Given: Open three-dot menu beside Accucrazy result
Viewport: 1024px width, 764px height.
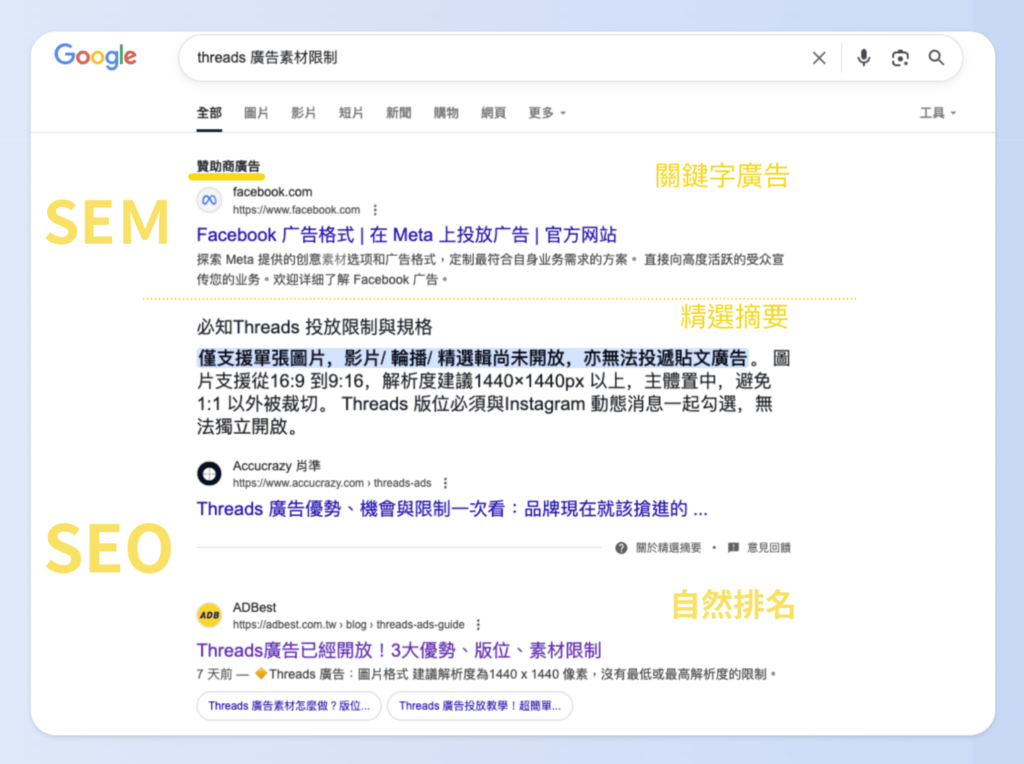Looking at the screenshot, I should pyautogui.click(x=446, y=483).
